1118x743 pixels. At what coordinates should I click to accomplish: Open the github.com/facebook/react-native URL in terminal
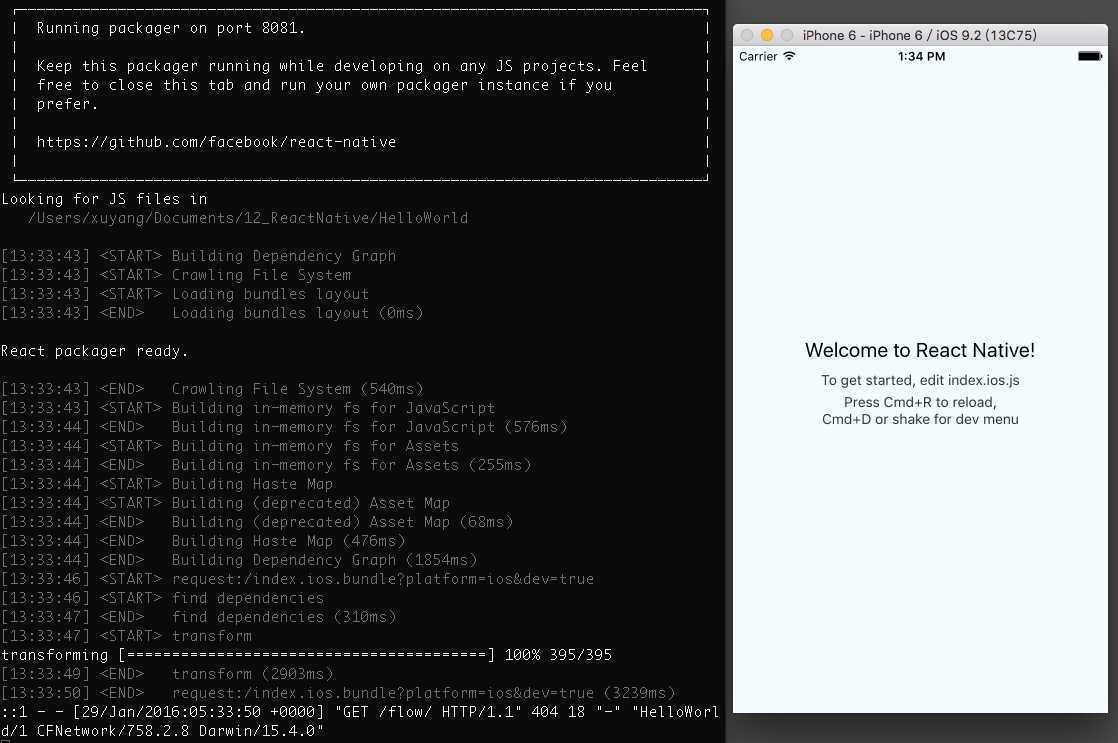tap(216, 142)
